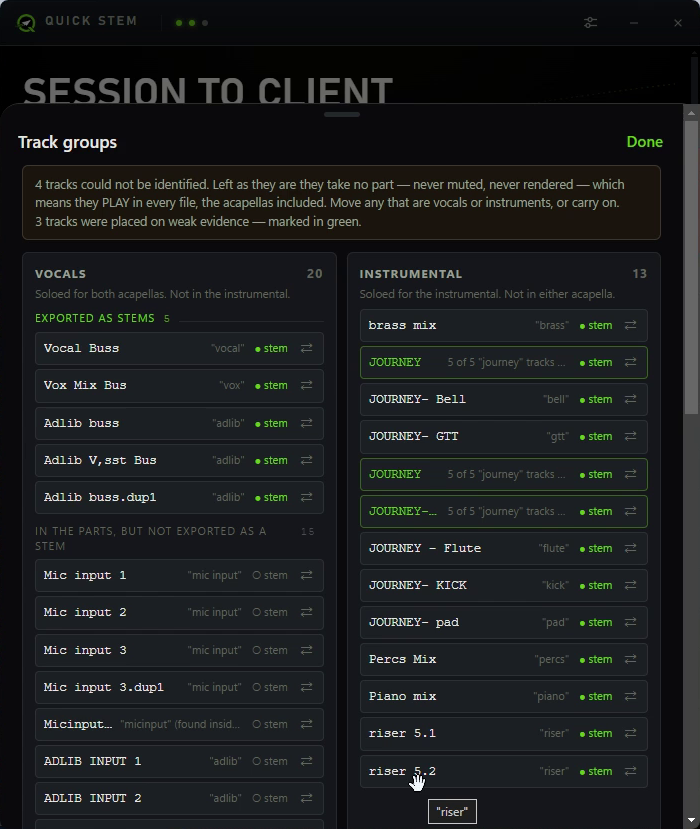Screen dimensions: 700x829
Task: Select the Vox Mix Bus track row
Action: point(179,385)
